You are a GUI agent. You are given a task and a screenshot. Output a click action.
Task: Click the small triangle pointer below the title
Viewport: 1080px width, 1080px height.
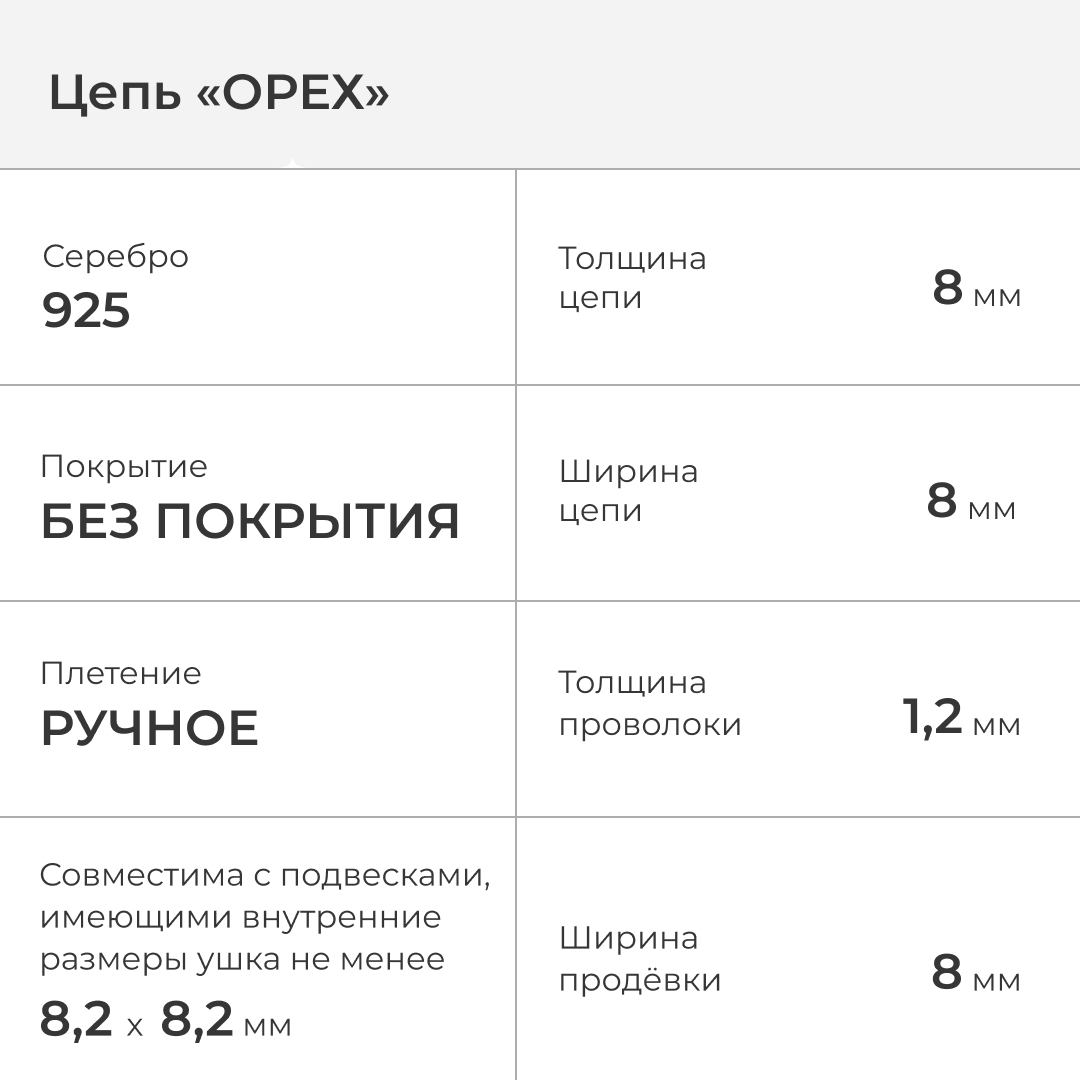click(x=291, y=163)
